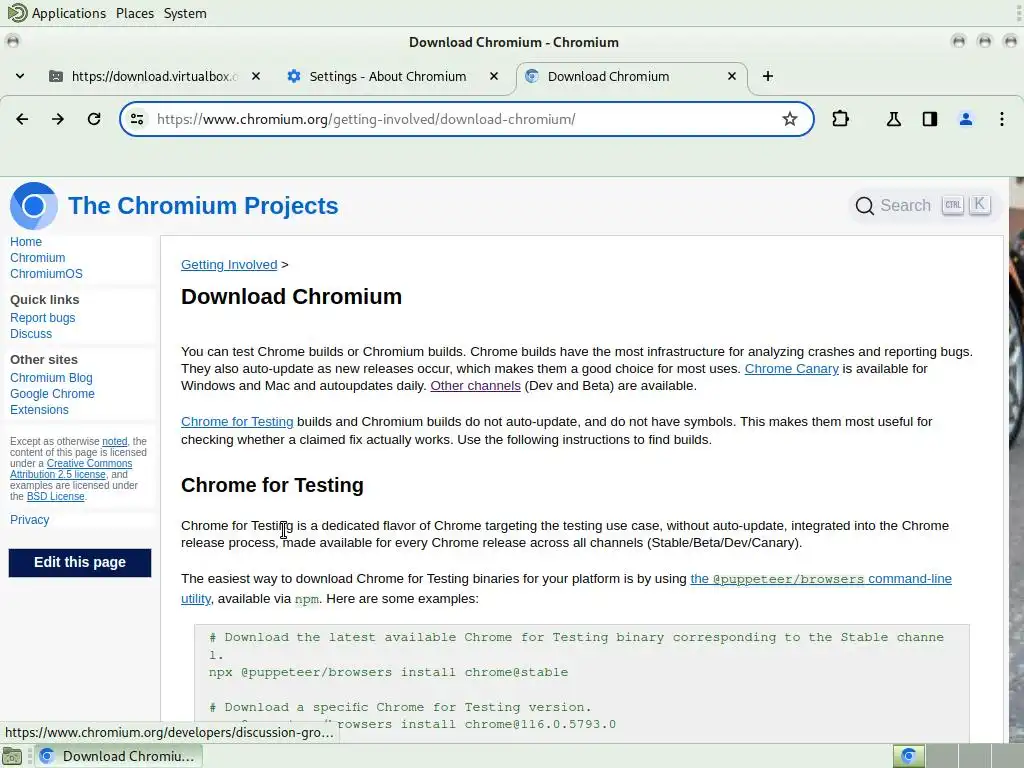Click the Other sites sidebar heading
The width and height of the screenshot is (1024, 768).
point(44,360)
